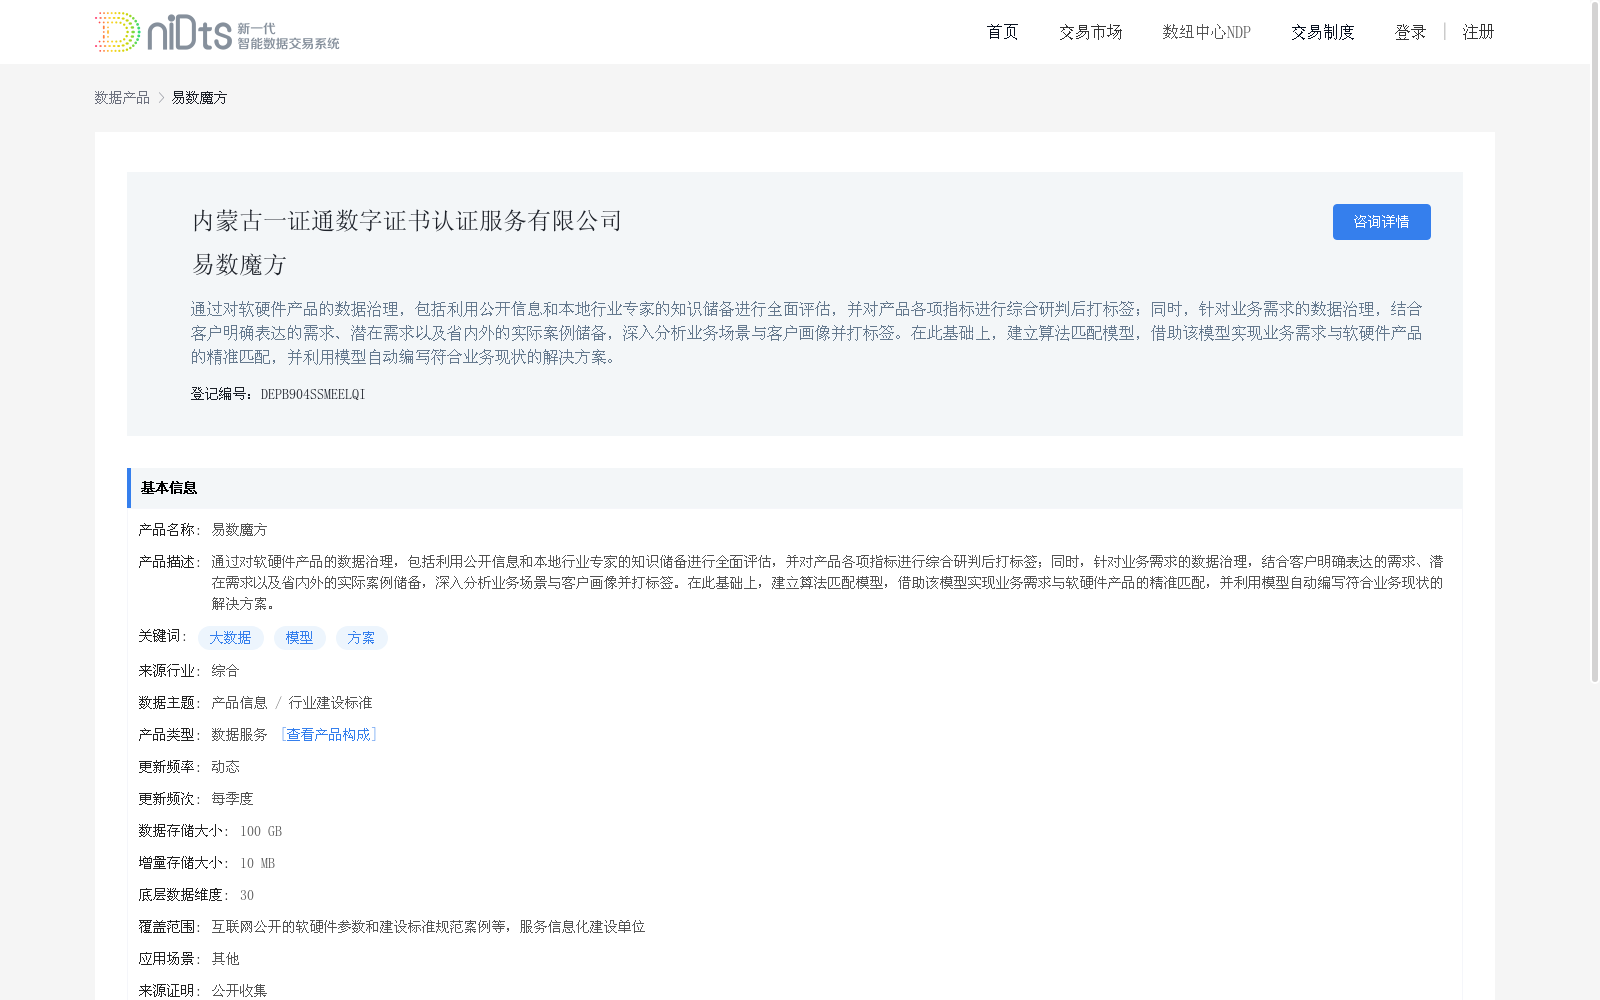Click the 更新频率 value 动态
Screen dimensions: 1600x1000
[x=225, y=767]
